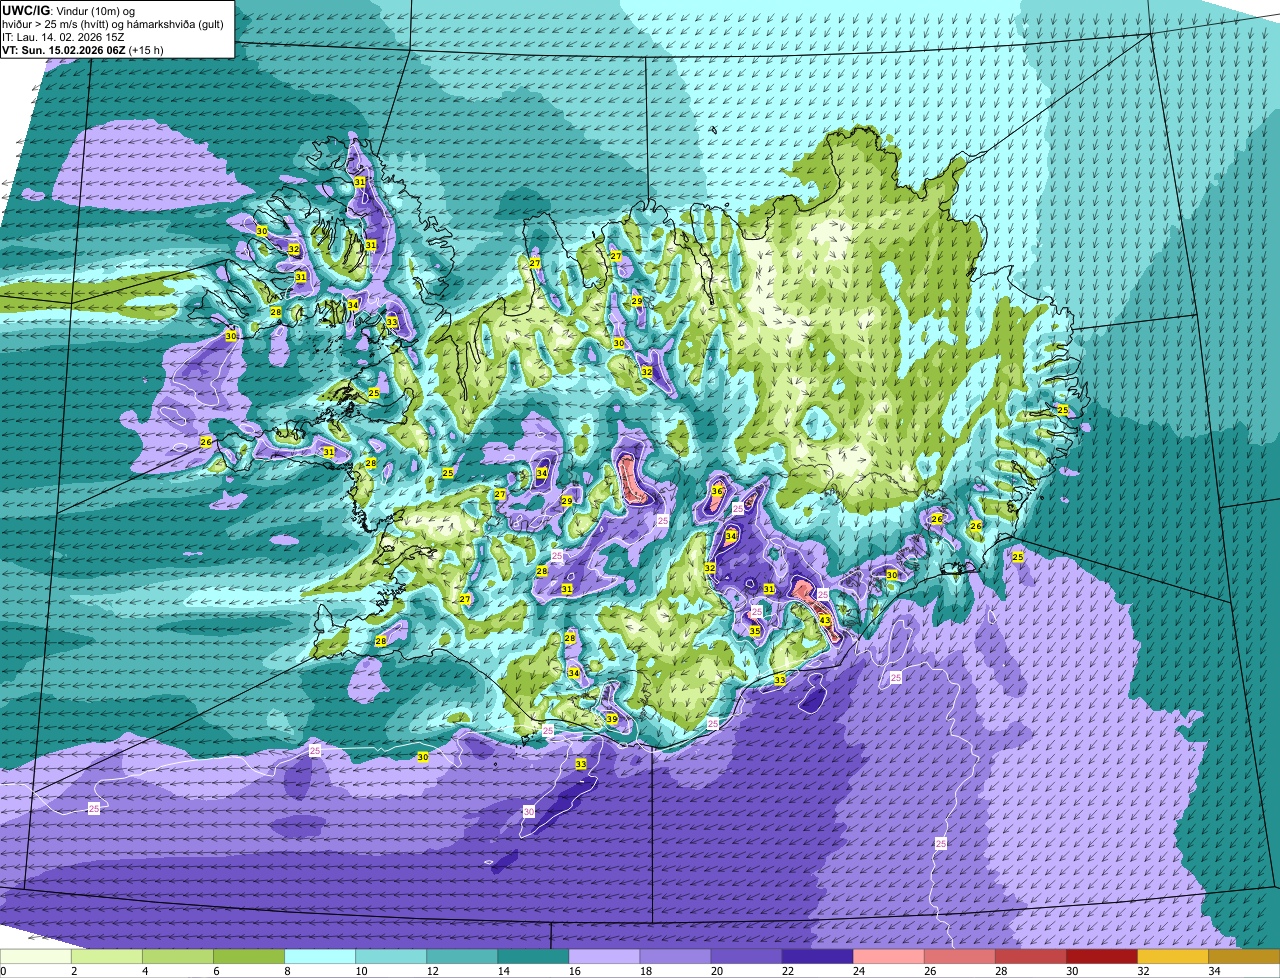Viewport: 1280px width, 978px height.
Task: Click the legend tick label "8"
Action: [287, 971]
